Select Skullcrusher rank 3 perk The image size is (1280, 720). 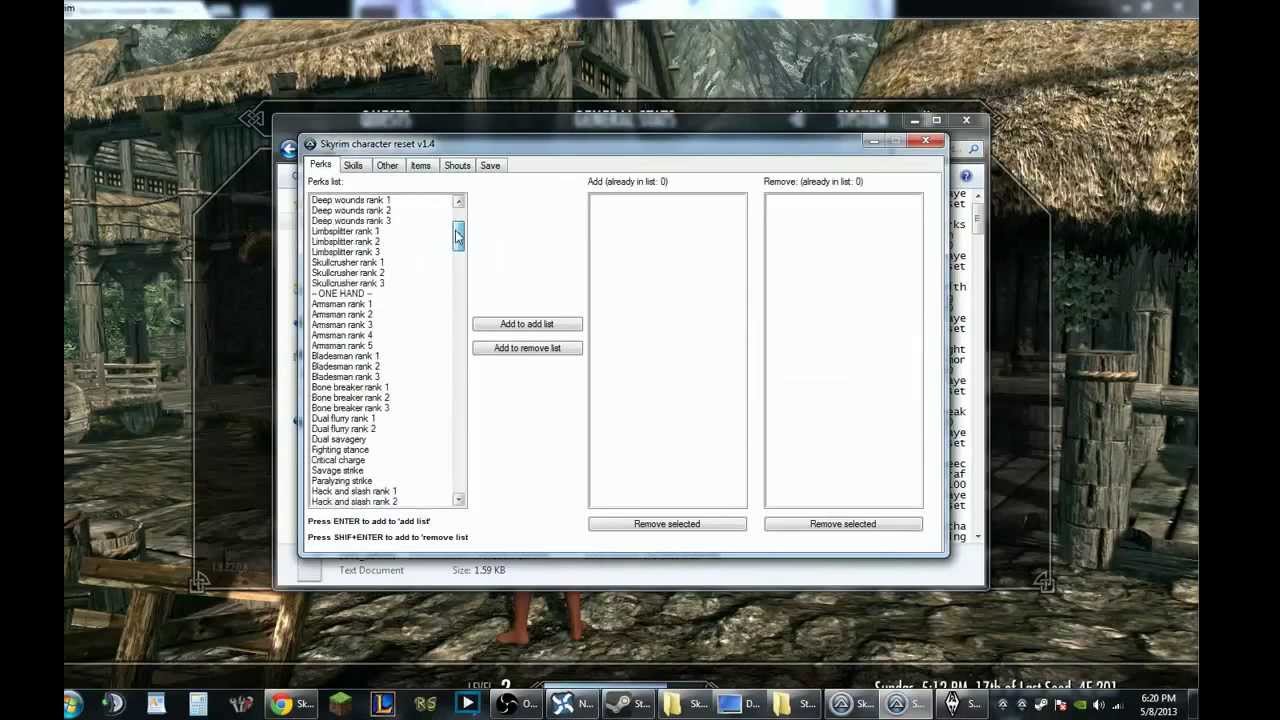pyautogui.click(x=348, y=283)
